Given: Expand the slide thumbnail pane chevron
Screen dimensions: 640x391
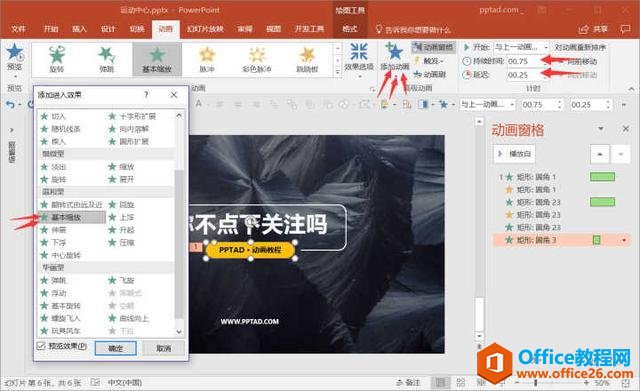Looking at the screenshot, I should 12,130.
